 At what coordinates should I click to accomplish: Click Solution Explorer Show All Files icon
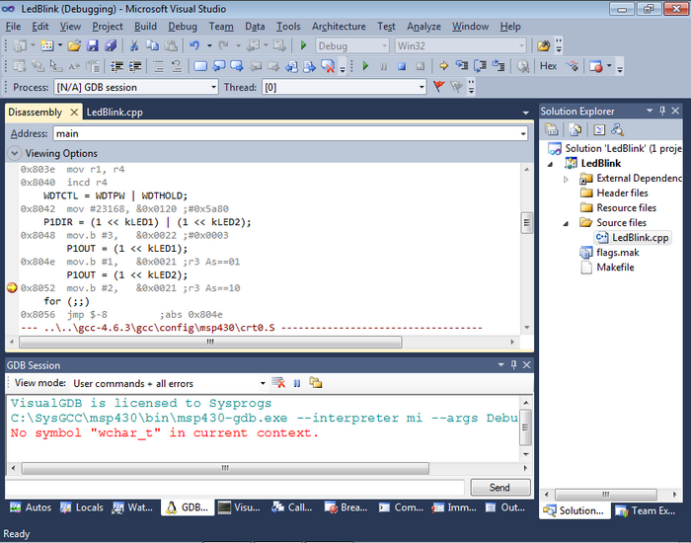pyautogui.click(x=575, y=129)
